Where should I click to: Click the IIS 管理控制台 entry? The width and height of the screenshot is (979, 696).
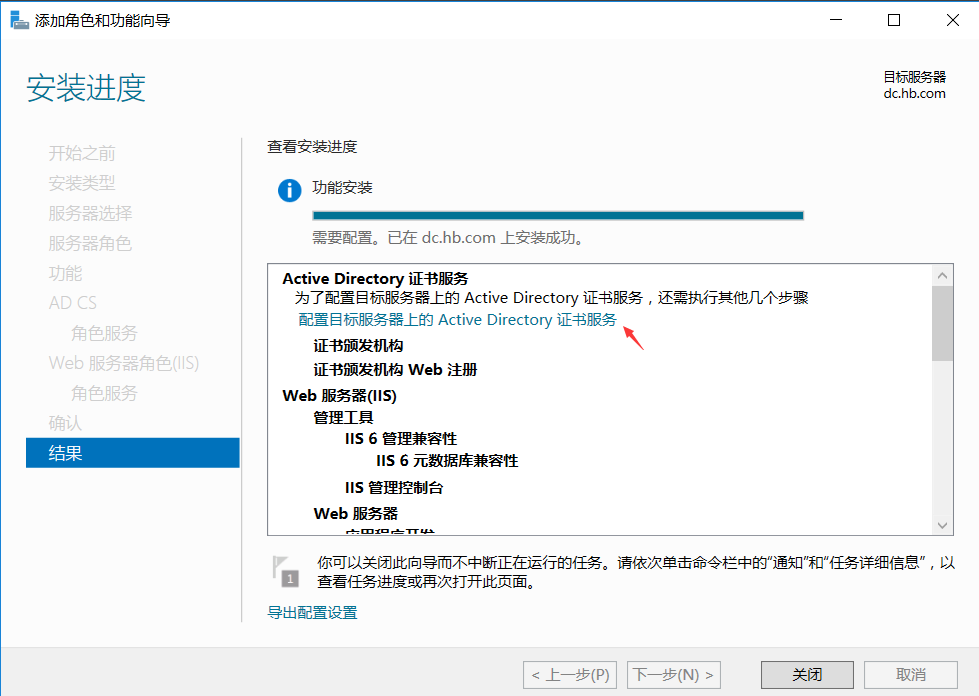tap(394, 488)
